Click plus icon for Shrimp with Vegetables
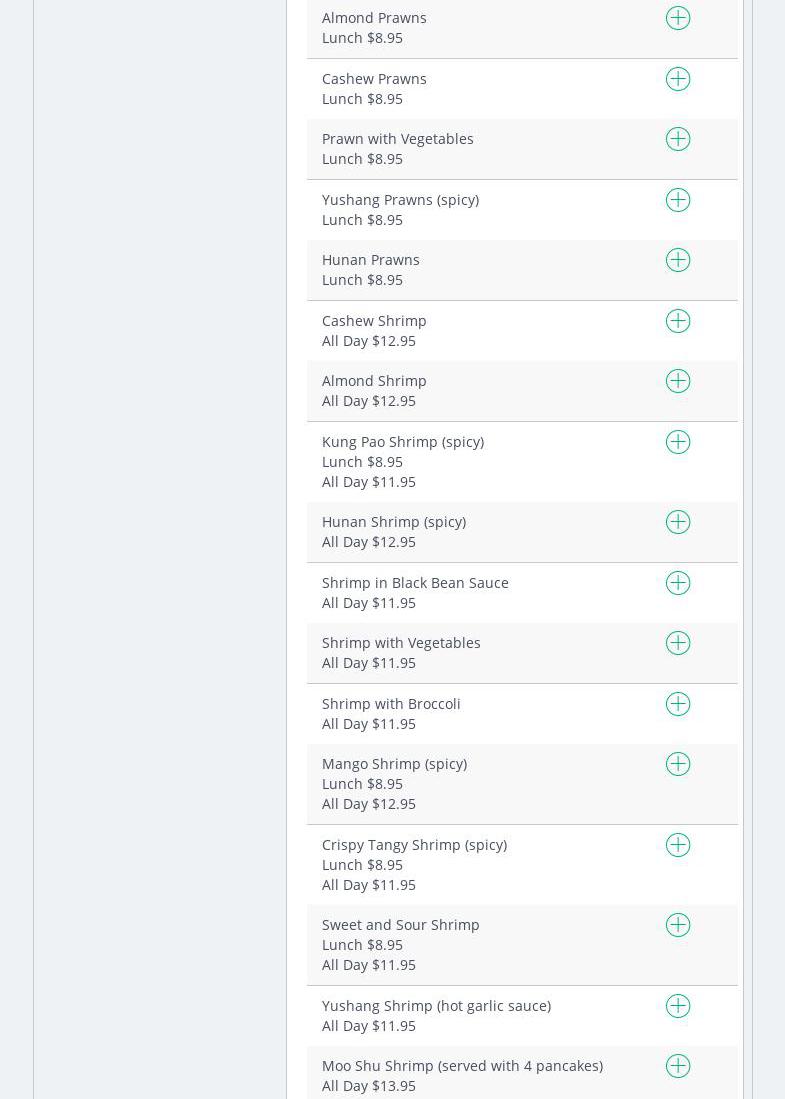The image size is (785, 1099). pos(678,643)
